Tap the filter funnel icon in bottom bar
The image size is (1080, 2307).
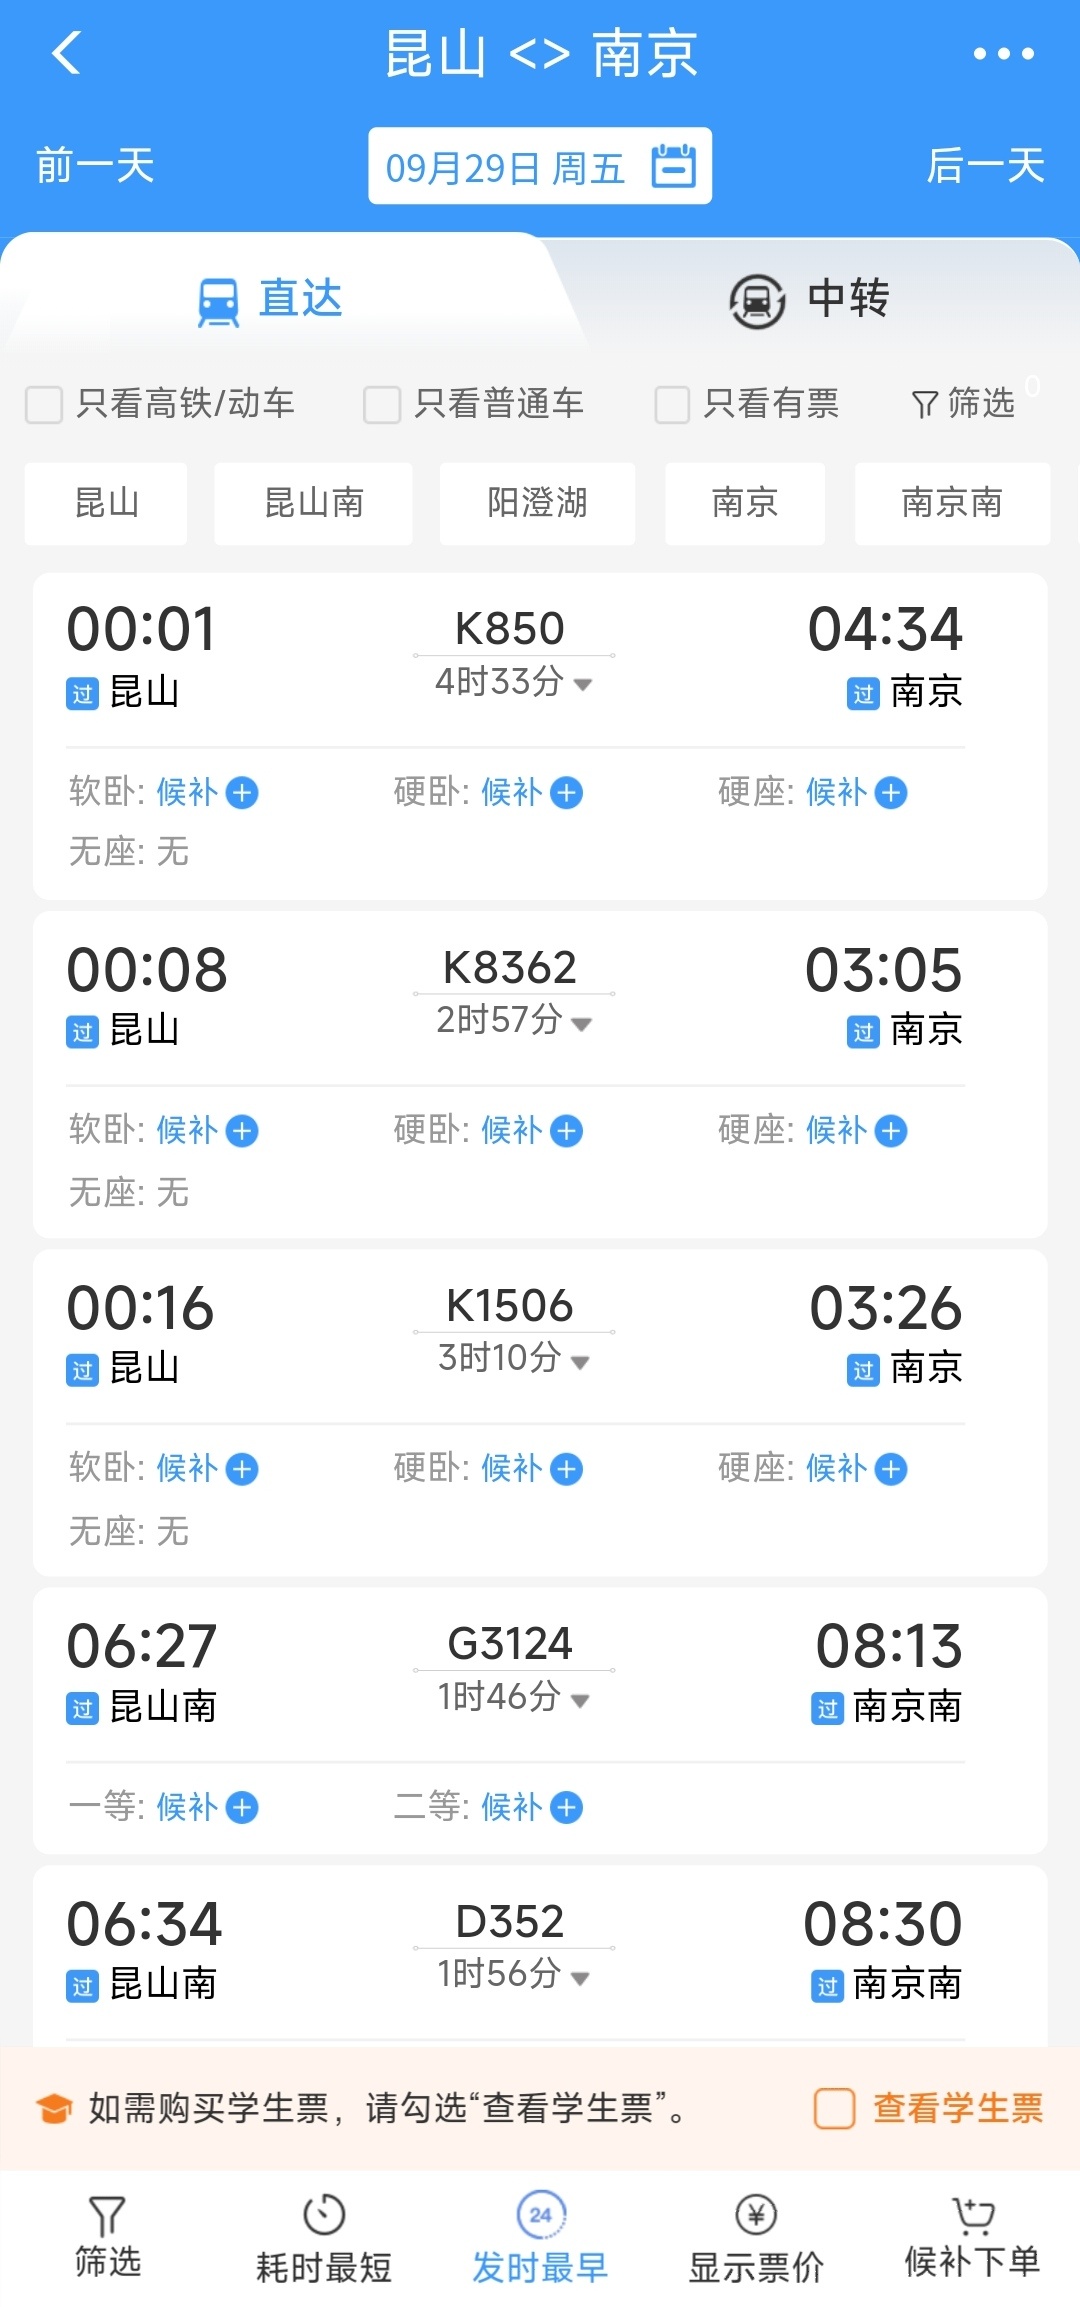pyautogui.click(x=107, y=2215)
